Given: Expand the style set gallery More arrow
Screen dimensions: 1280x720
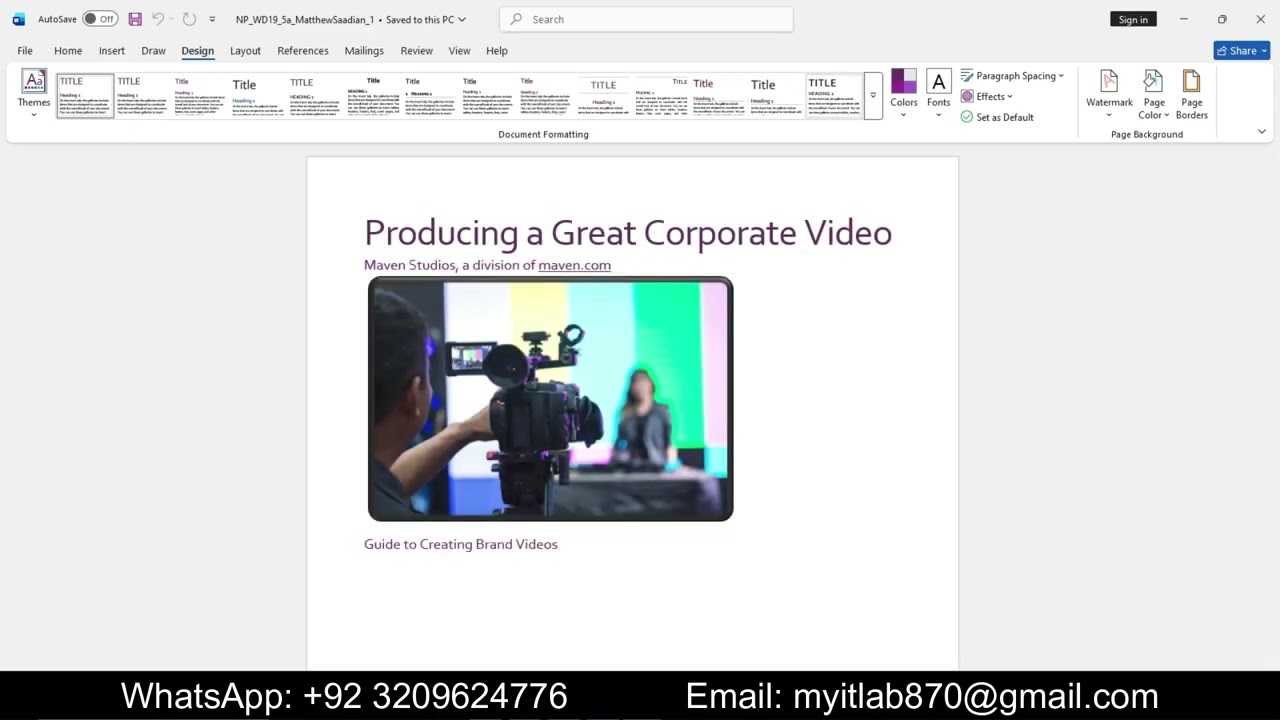Looking at the screenshot, I should click(x=873, y=96).
